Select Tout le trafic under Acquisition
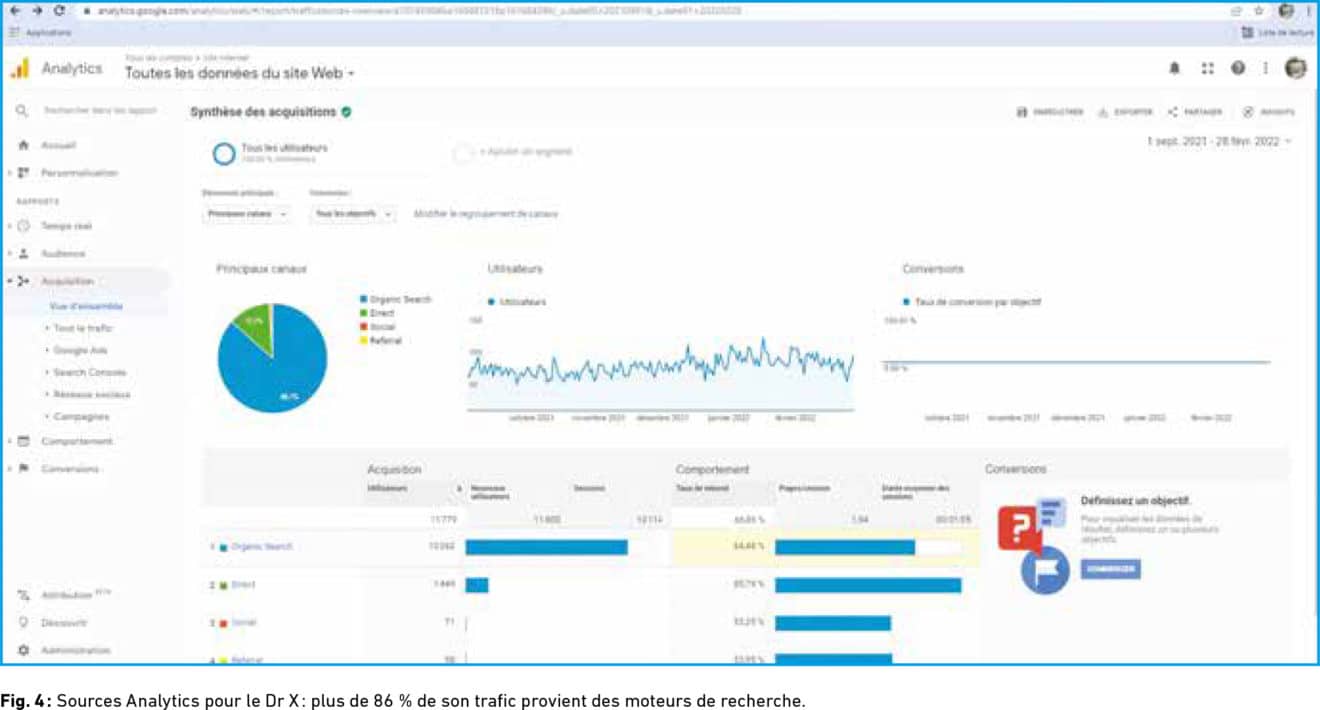This screenshot has width=1320, height=710. (83, 328)
